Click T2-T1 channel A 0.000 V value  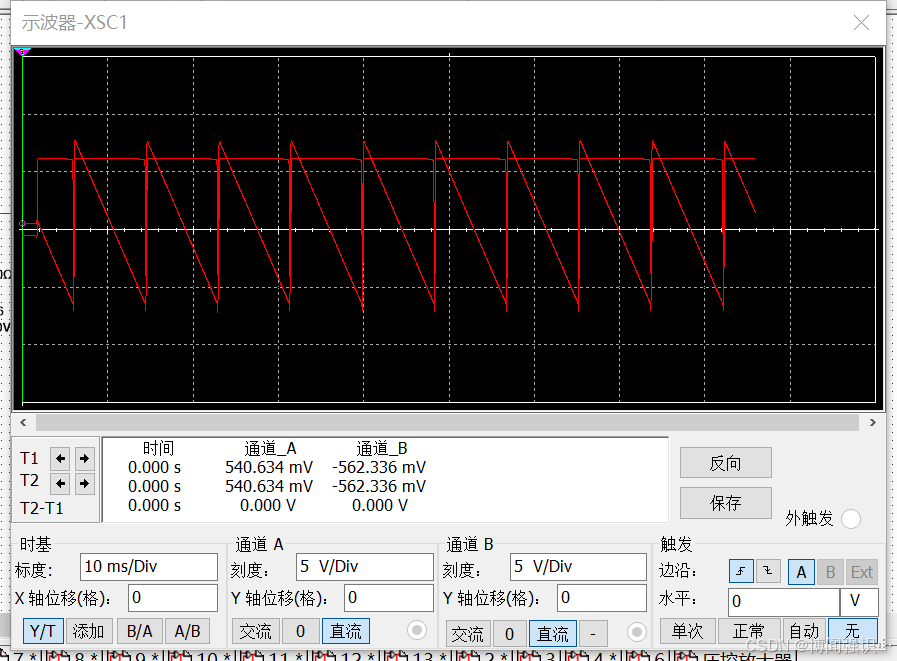268,505
